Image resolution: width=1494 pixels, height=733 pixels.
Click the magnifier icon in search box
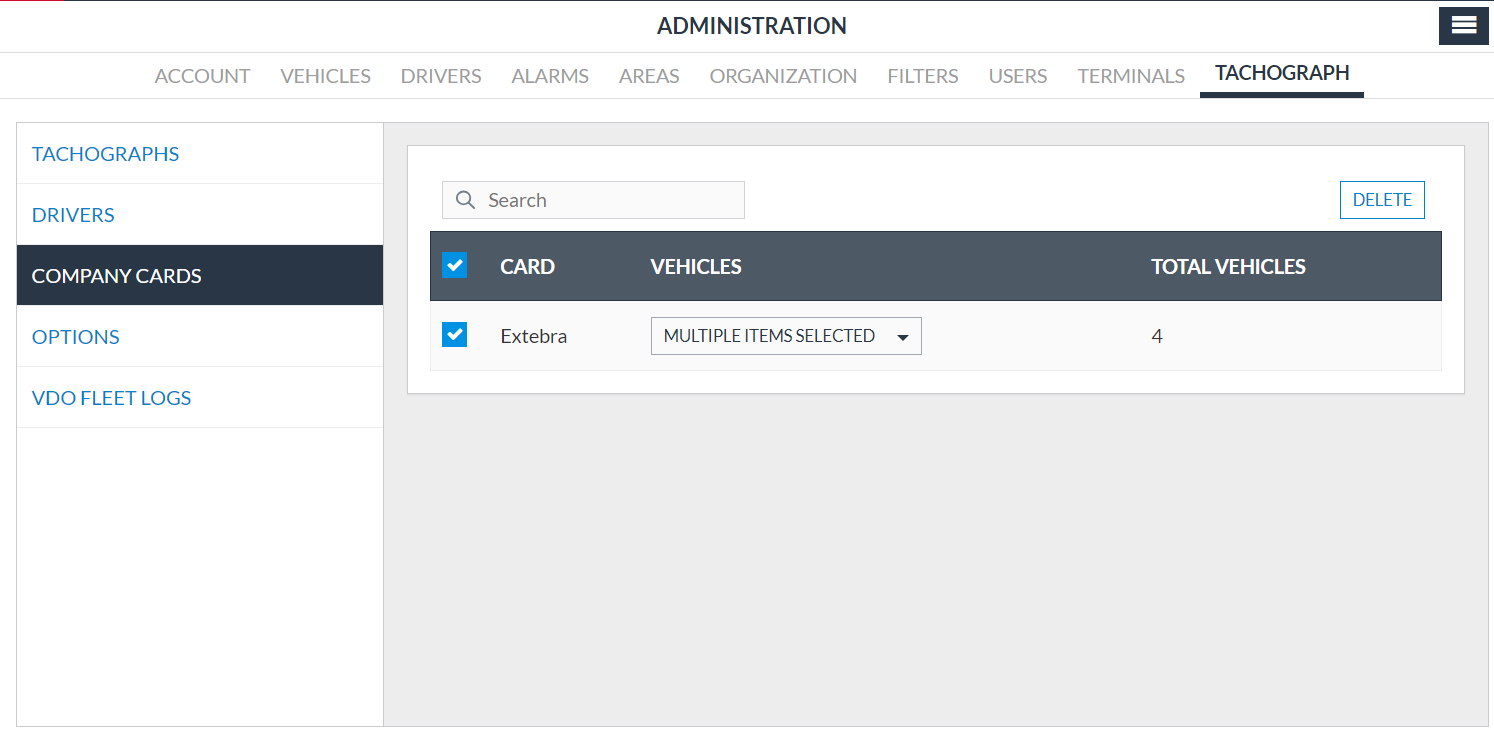(464, 200)
